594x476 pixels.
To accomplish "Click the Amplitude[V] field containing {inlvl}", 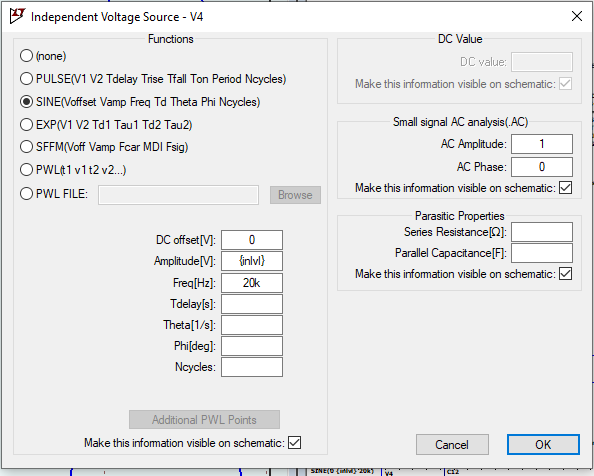I will (x=252, y=261).
